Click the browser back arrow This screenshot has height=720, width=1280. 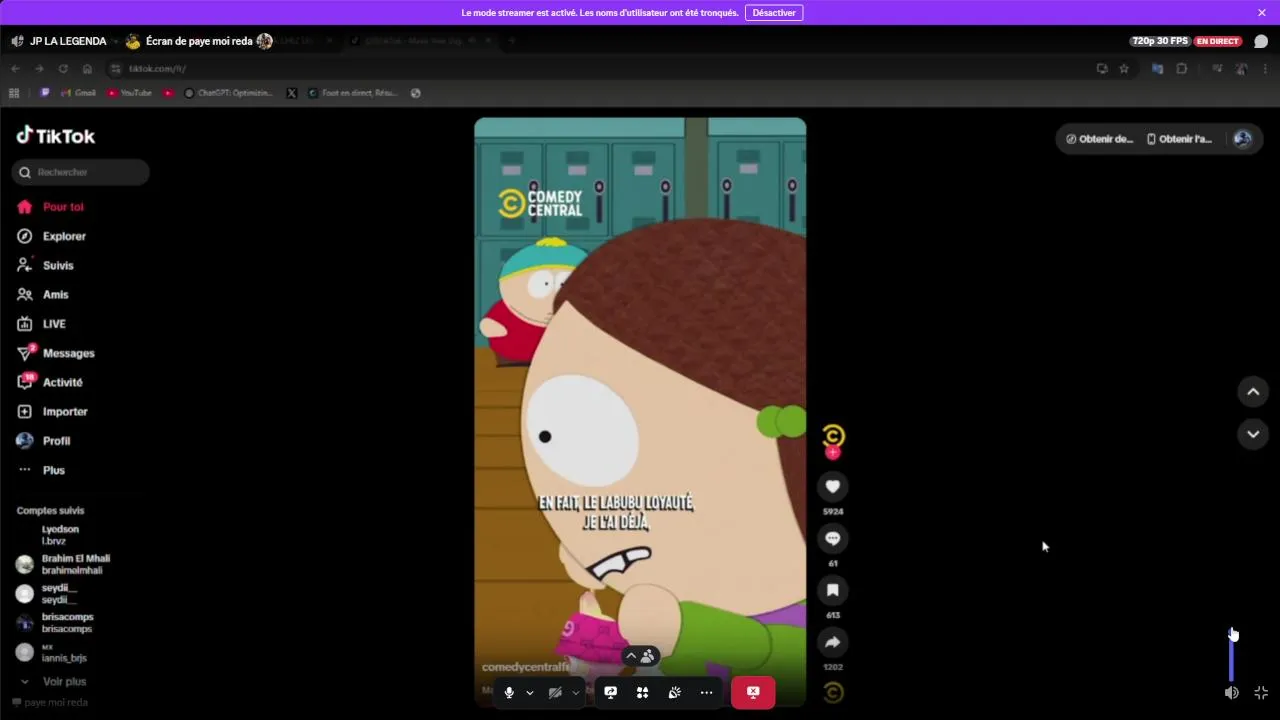15,69
